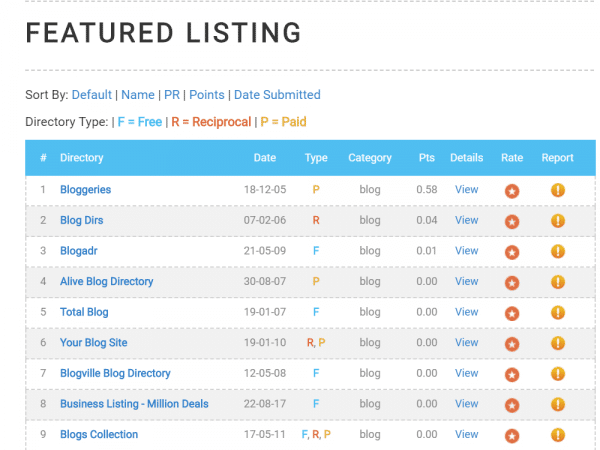
Task: Click the F, R, P type for Blogs Collection
Action: click(316, 435)
